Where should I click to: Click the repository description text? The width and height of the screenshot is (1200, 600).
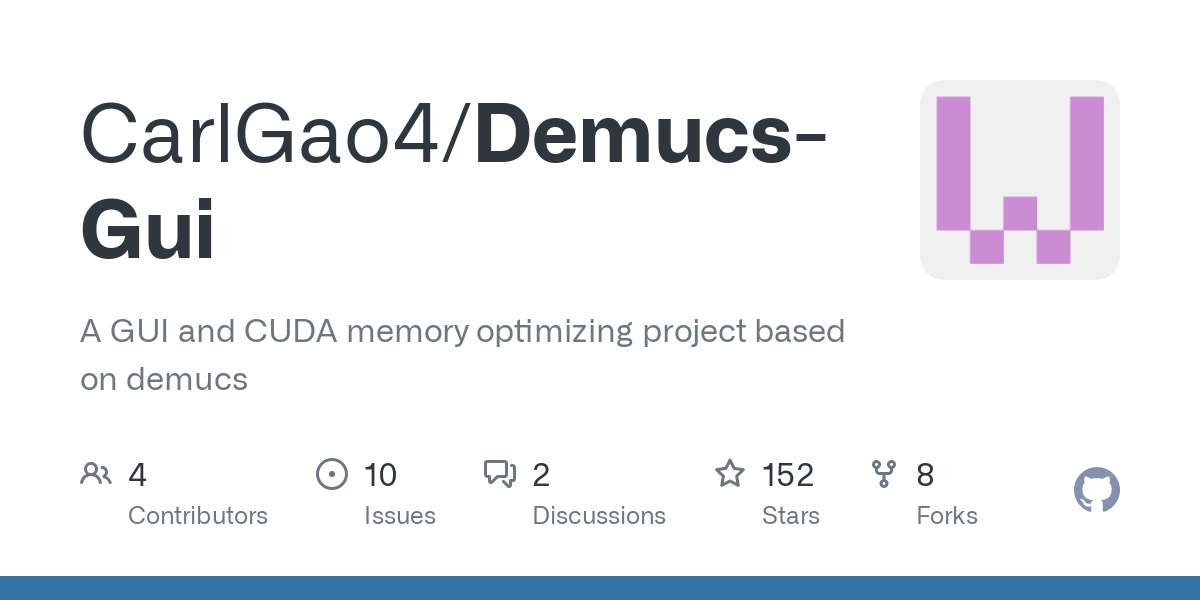tap(462, 355)
